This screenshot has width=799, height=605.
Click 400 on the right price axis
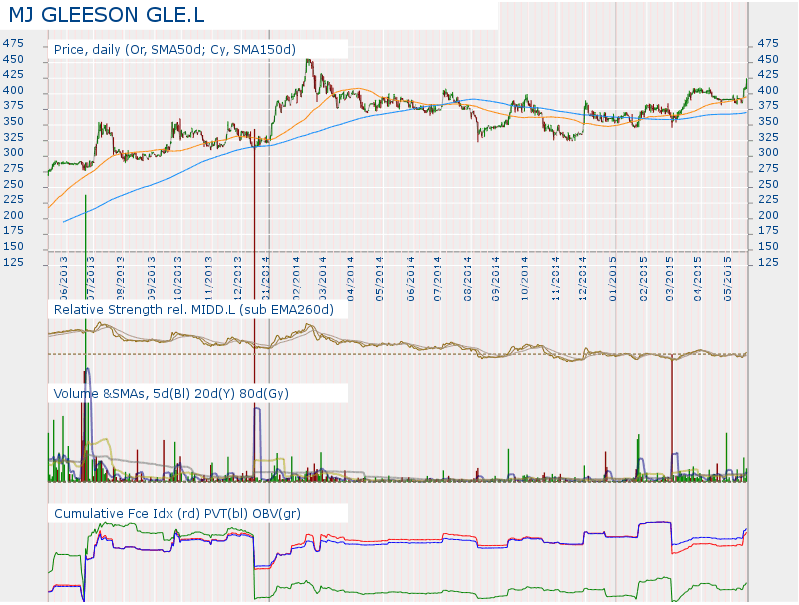coord(768,90)
